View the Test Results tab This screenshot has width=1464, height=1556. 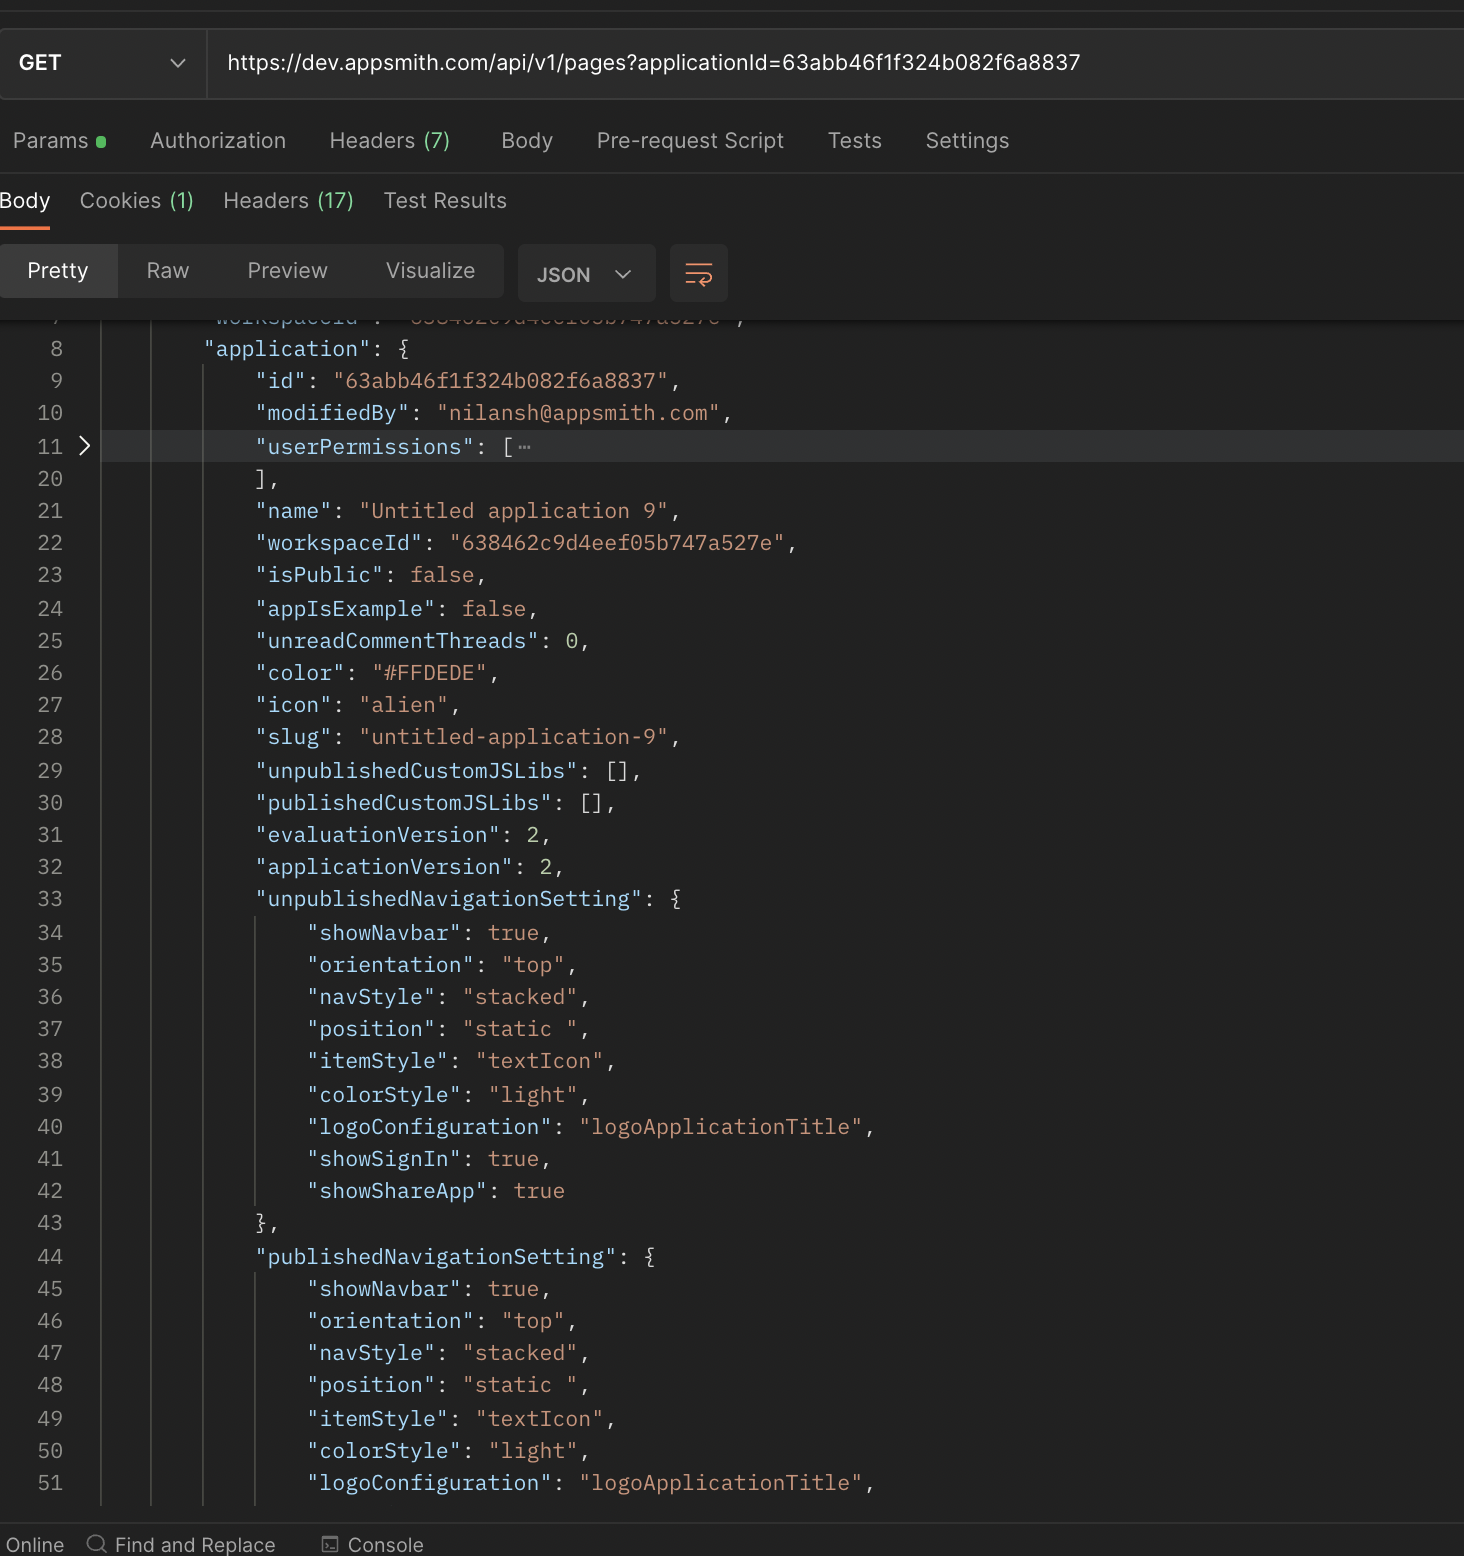pyautogui.click(x=445, y=201)
